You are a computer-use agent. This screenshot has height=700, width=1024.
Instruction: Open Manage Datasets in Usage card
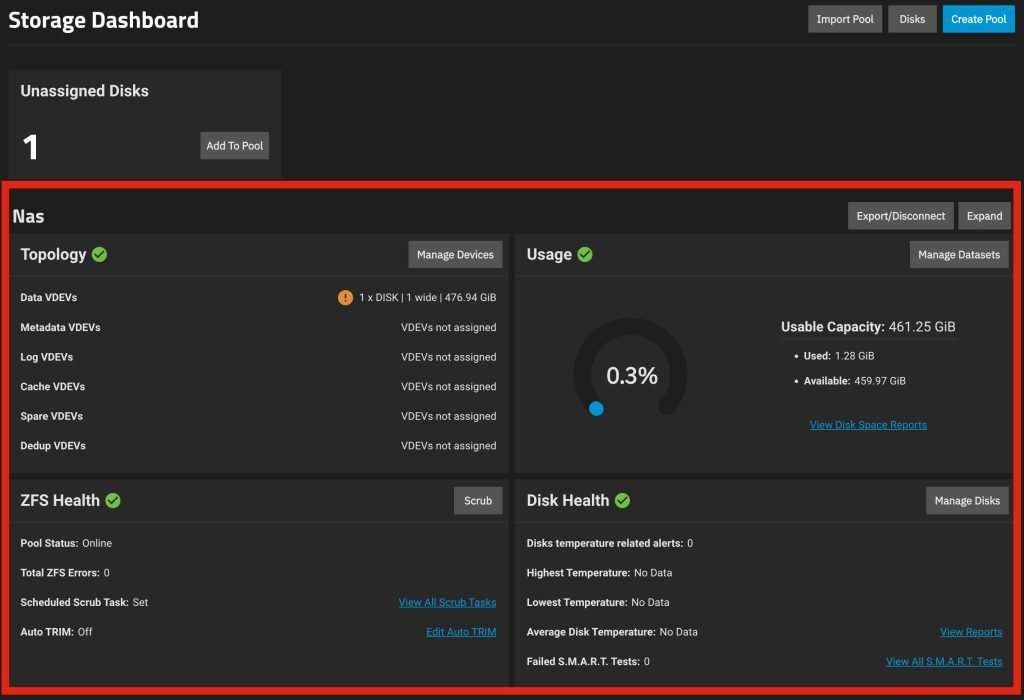pos(959,255)
